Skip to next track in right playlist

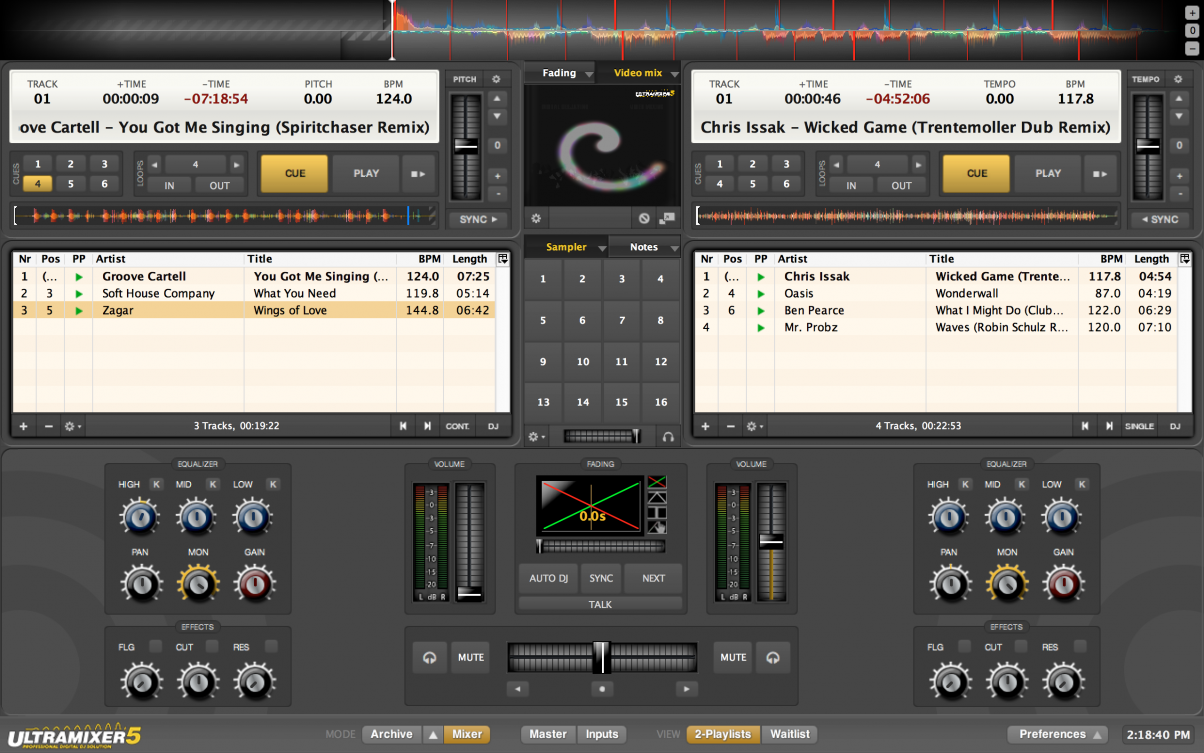tap(1109, 426)
